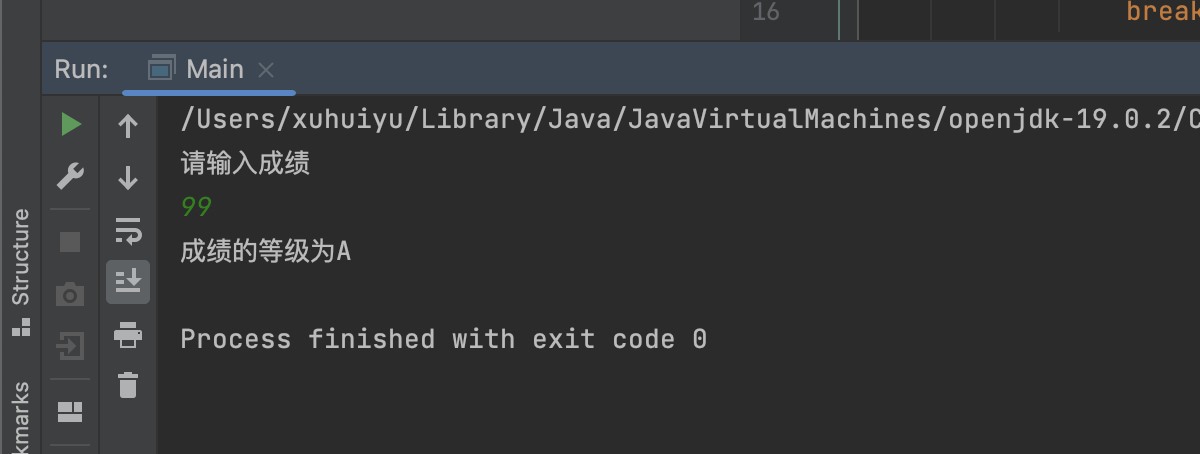Click the exit application icon
Image resolution: width=1200 pixels, height=454 pixels.
pos(70,347)
